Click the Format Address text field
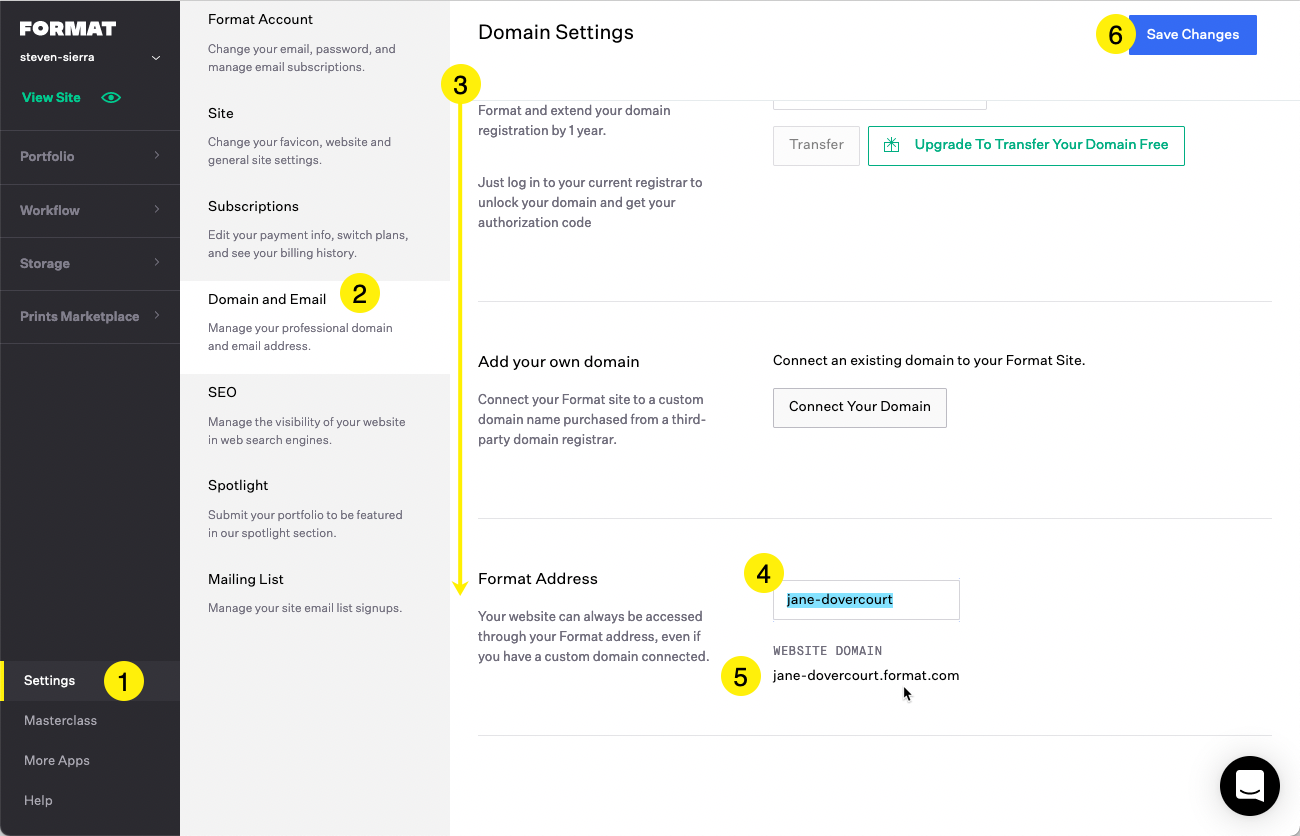The width and height of the screenshot is (1300, 836). pos(866,600)
